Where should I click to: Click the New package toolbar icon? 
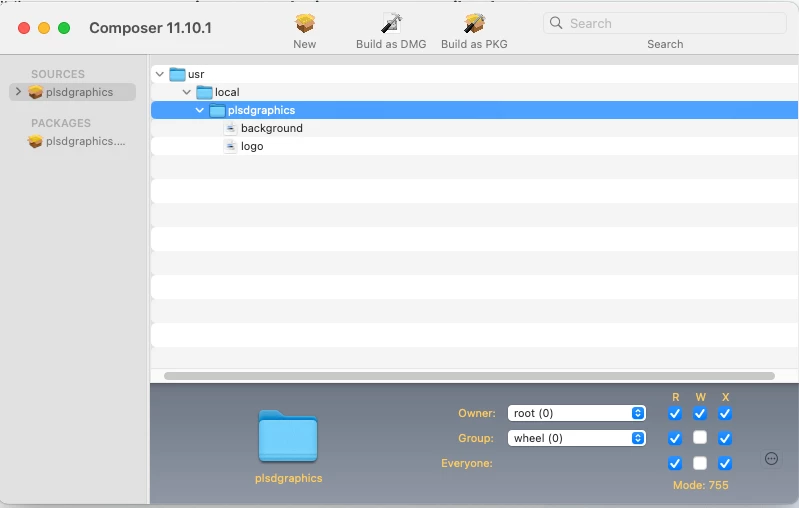coord(305,23)
